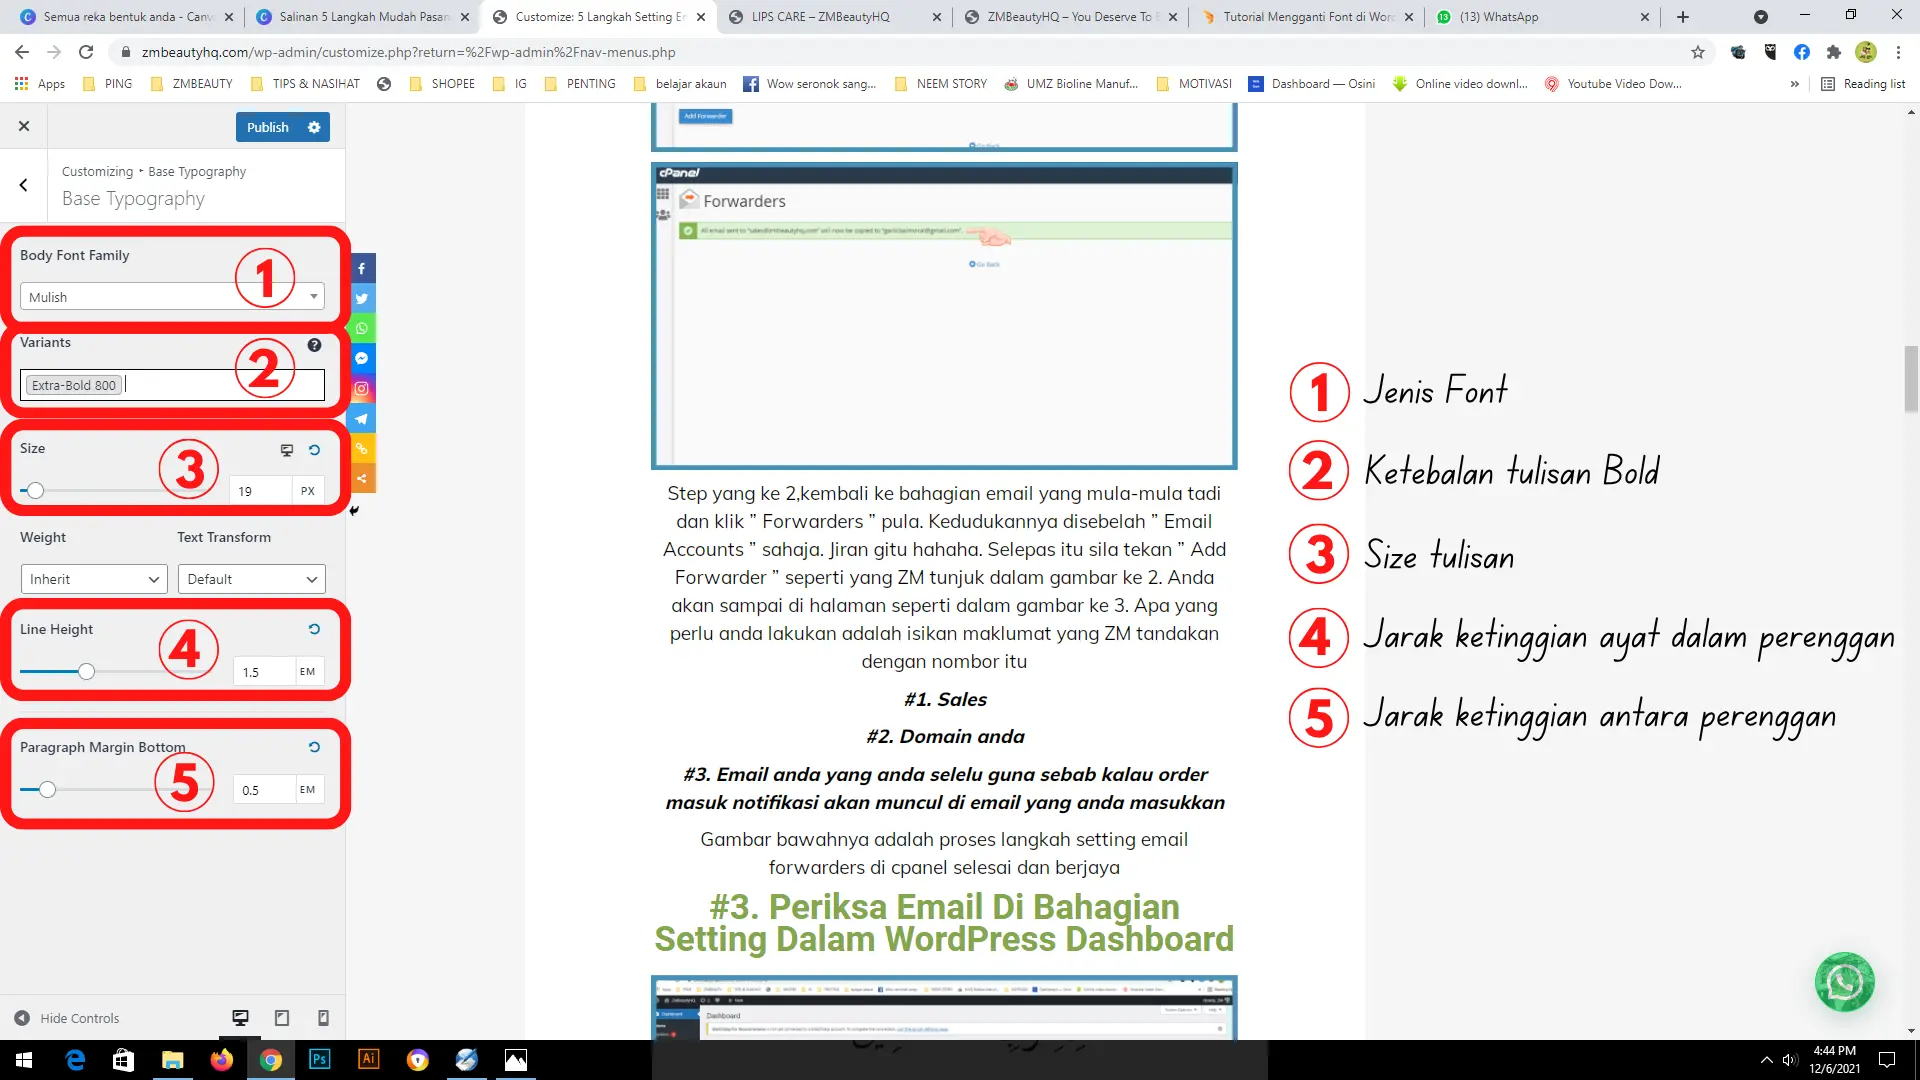Open the Weight Inherit dropdown
1920x1080 pixels.
94,579
